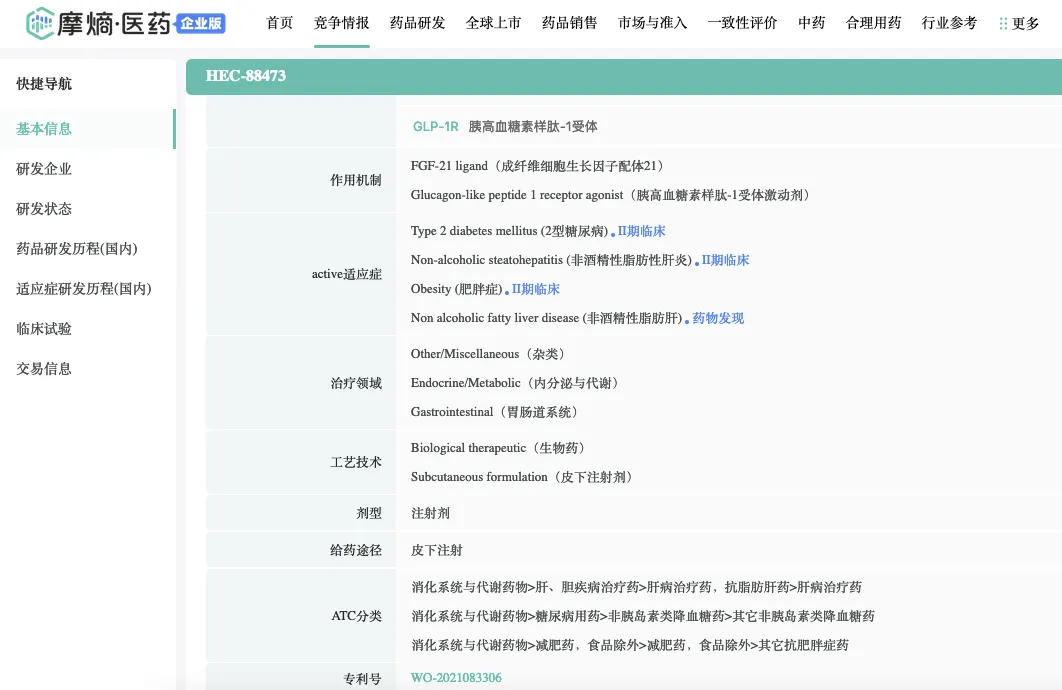This screenshot has width=1062, height=690.
Task: Select 全球上市 in the navigation bar
Action: click(x=493, y=23)
